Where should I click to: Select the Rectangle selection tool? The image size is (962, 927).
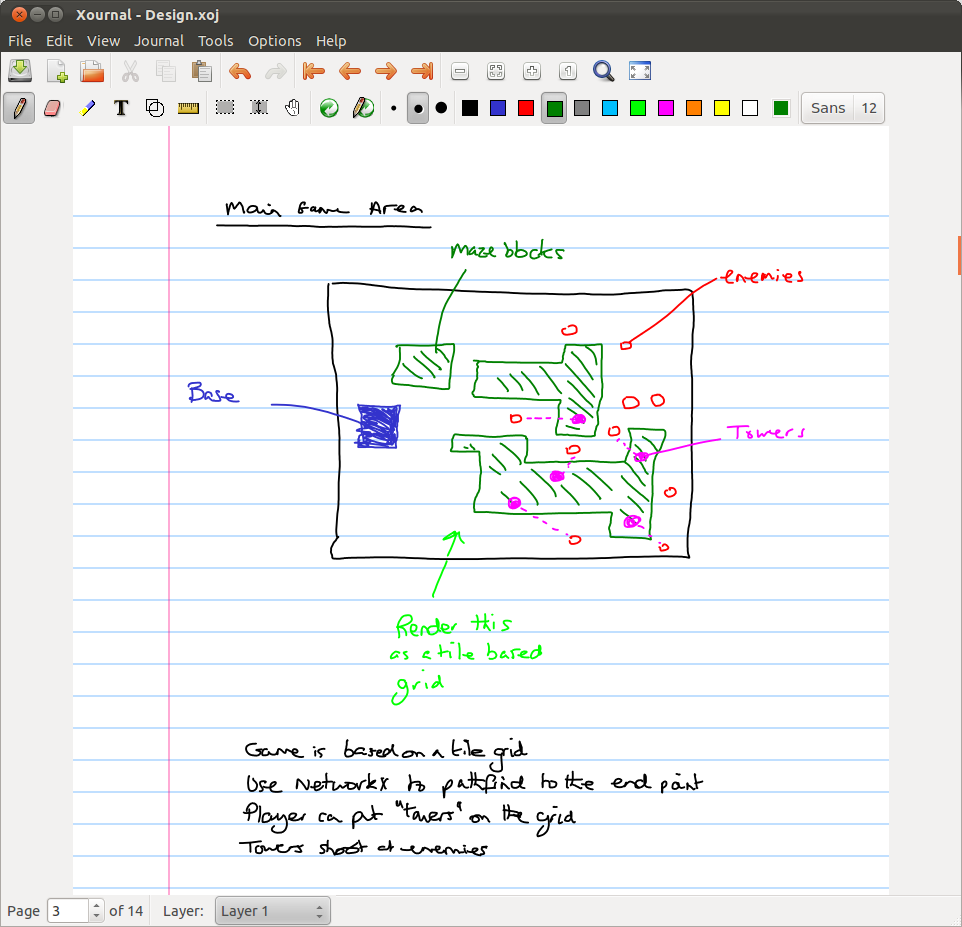(225, 108)
